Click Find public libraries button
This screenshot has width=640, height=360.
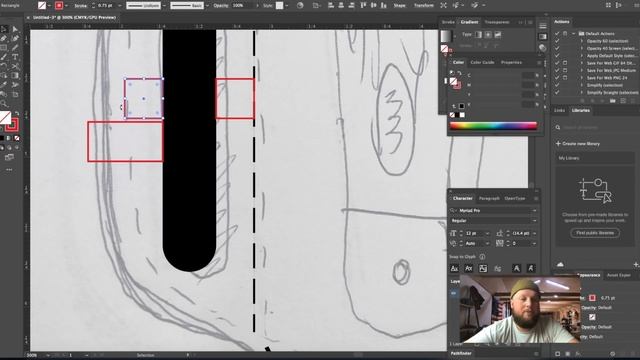(595, 233)
